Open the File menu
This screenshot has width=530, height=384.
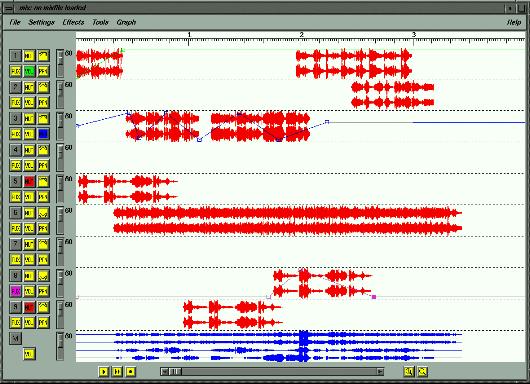tap(15, 22)
